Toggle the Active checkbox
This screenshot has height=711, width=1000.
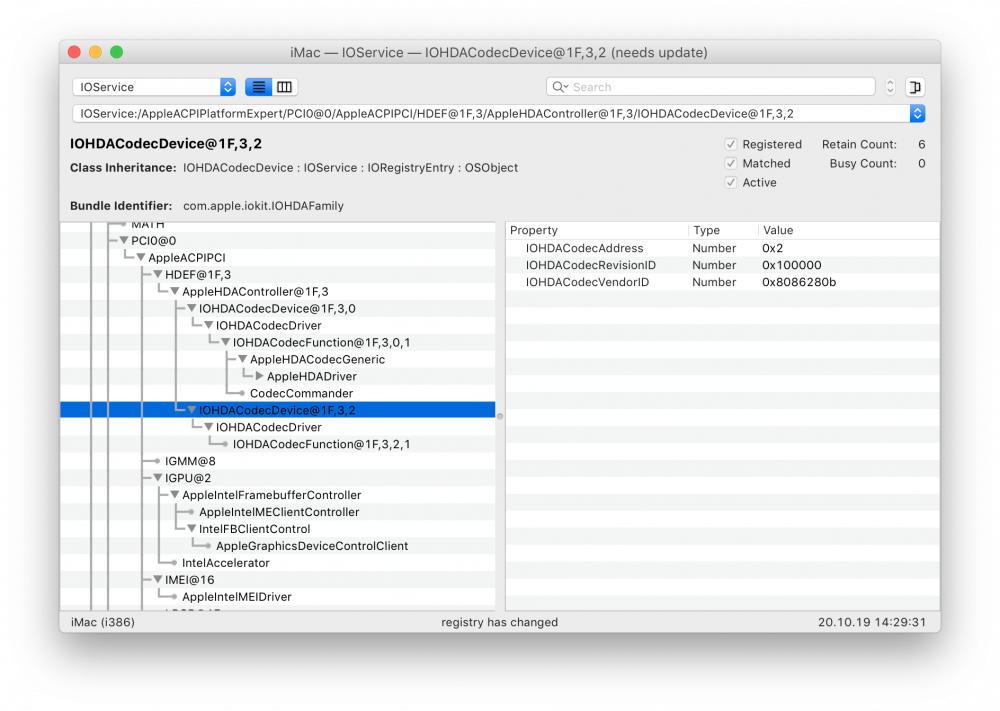point(731,182)
